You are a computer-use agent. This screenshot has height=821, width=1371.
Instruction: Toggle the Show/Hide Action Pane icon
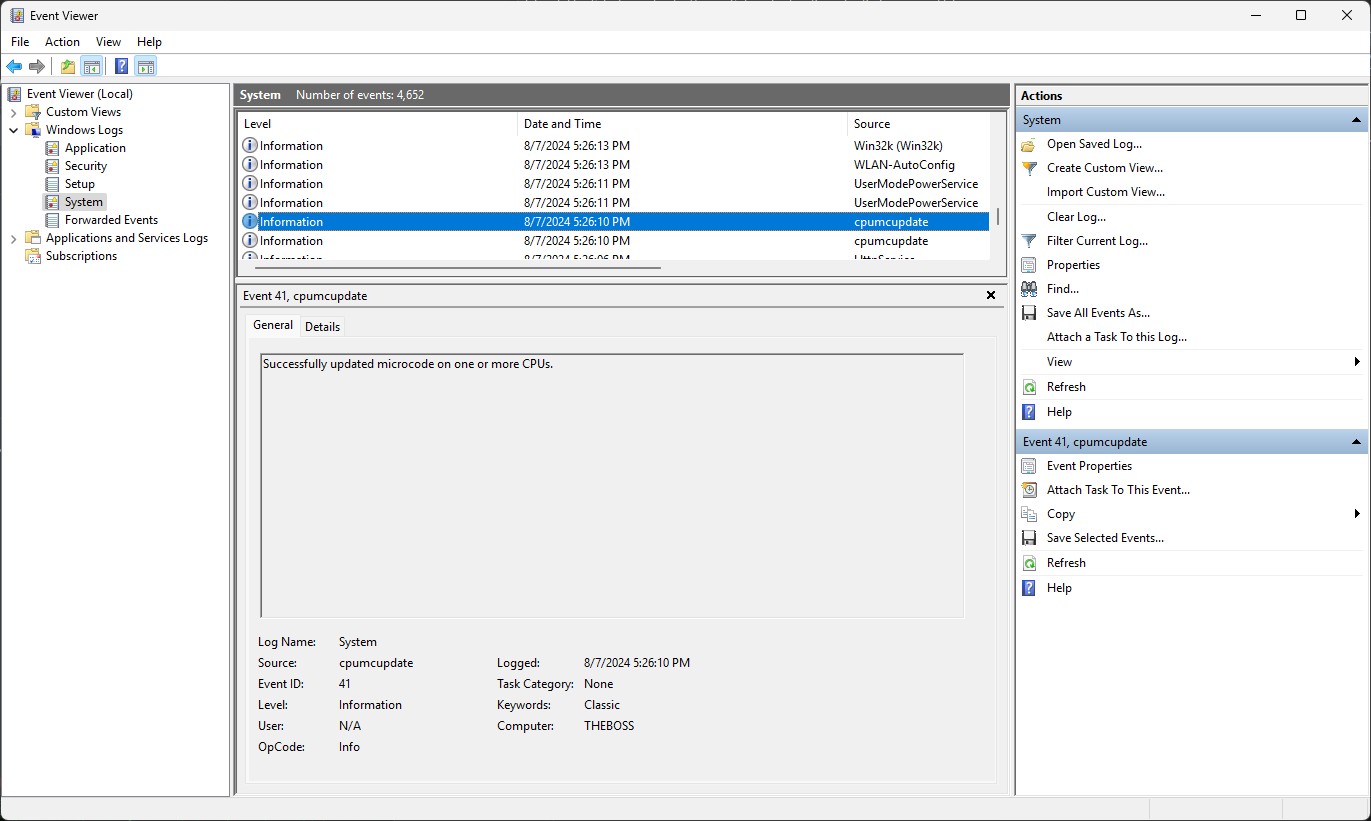[146, 67]
